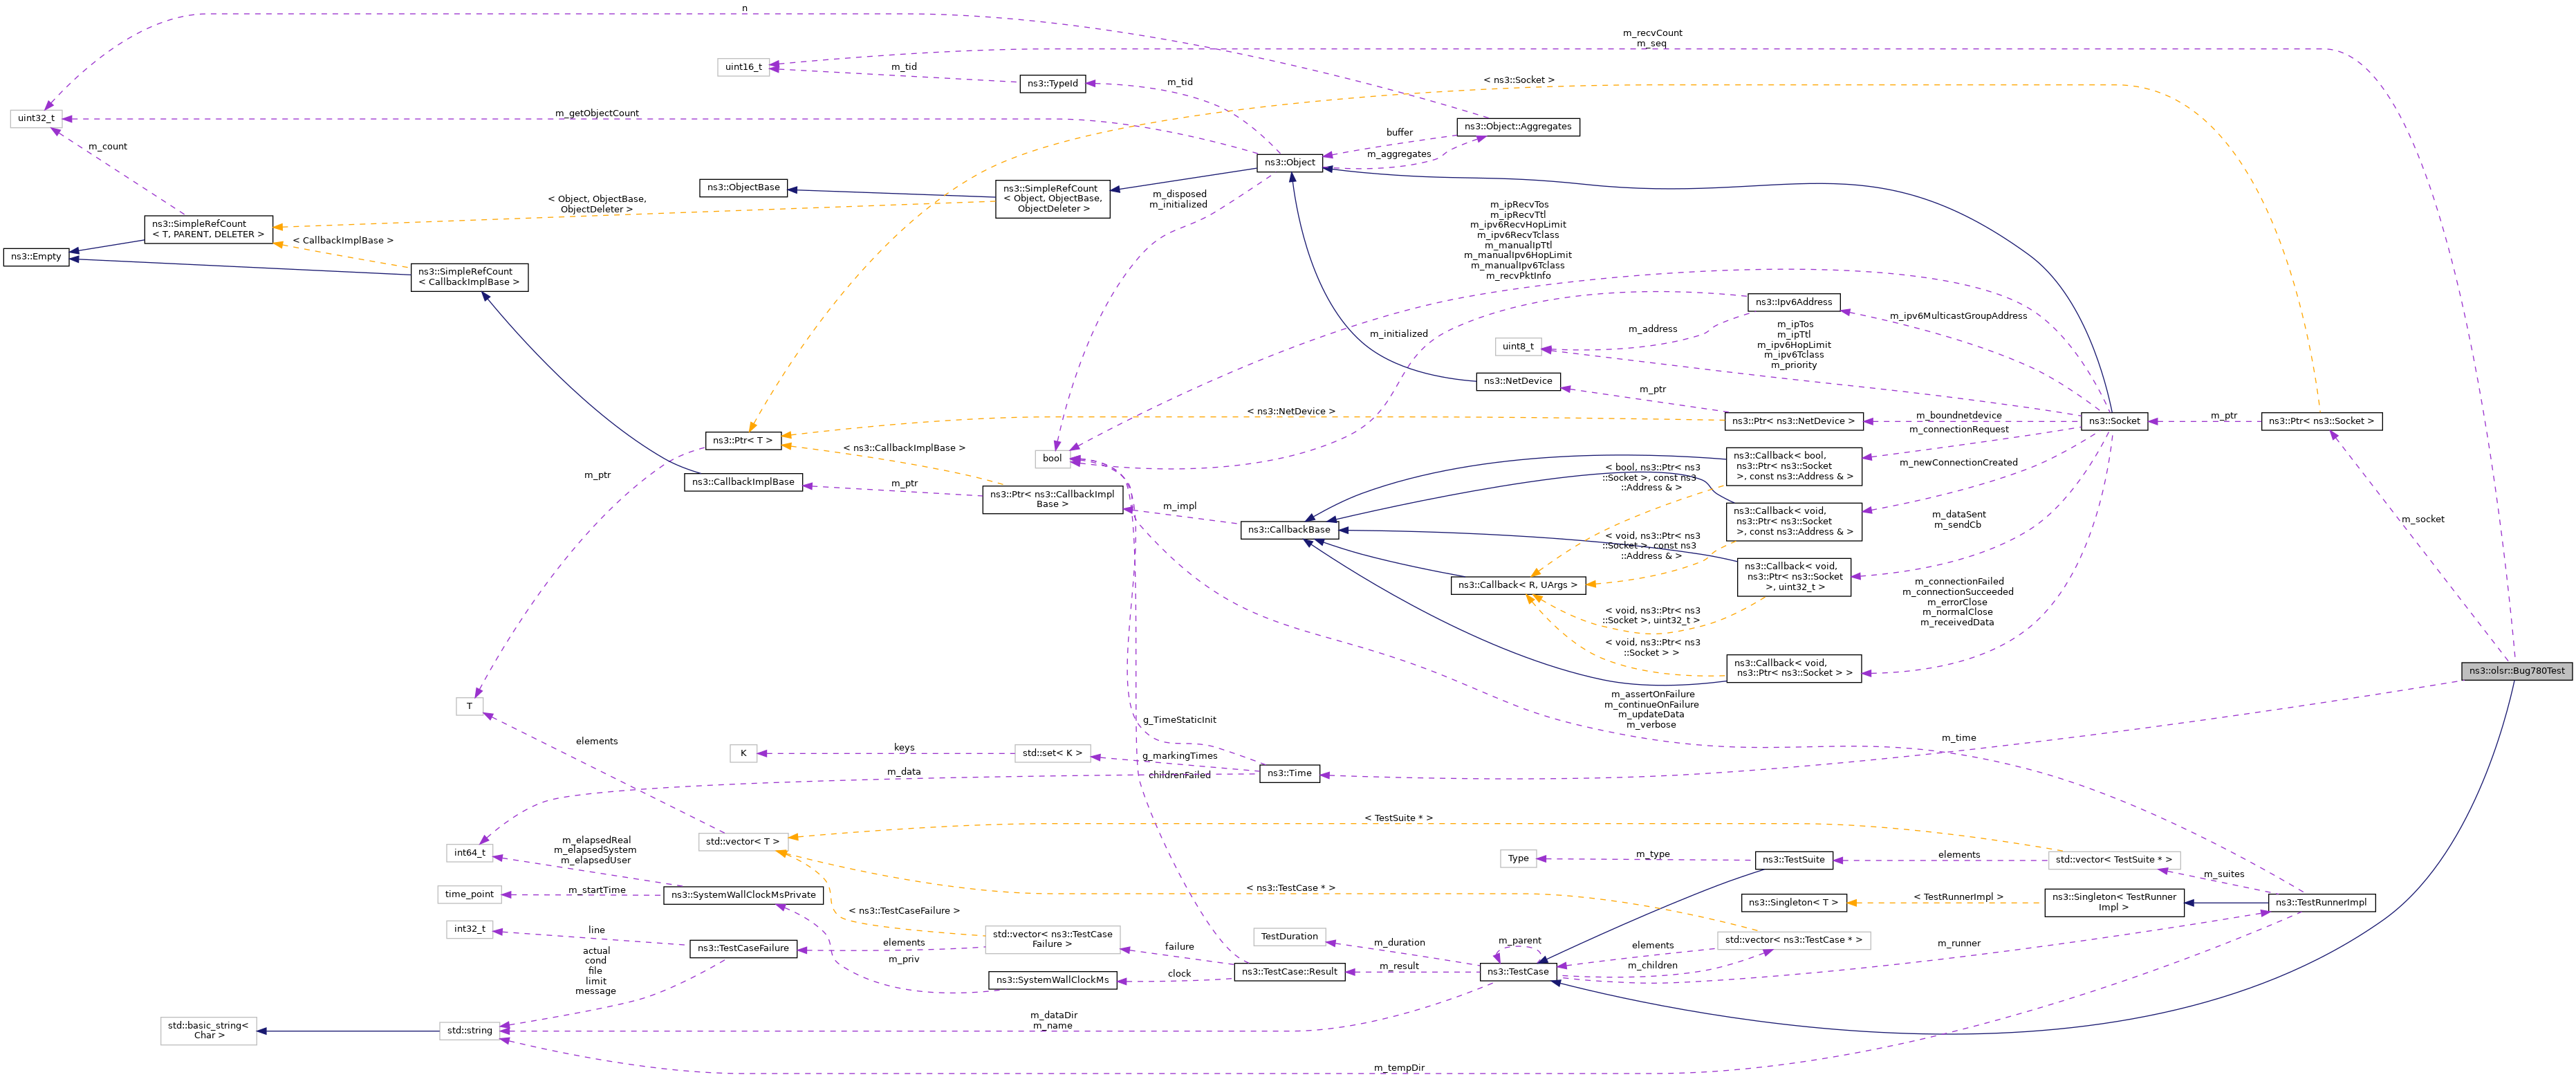The height and width of the screenshot is (1077, 2576).
Task: Click the T template node
Action: coord(470,706)
